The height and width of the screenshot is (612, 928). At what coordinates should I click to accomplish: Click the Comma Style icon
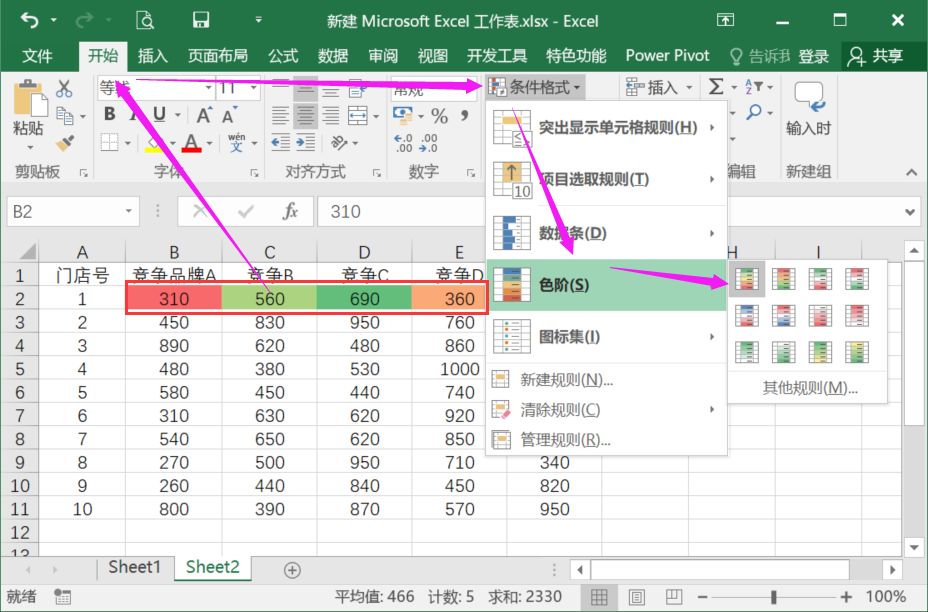coord(465,115)
